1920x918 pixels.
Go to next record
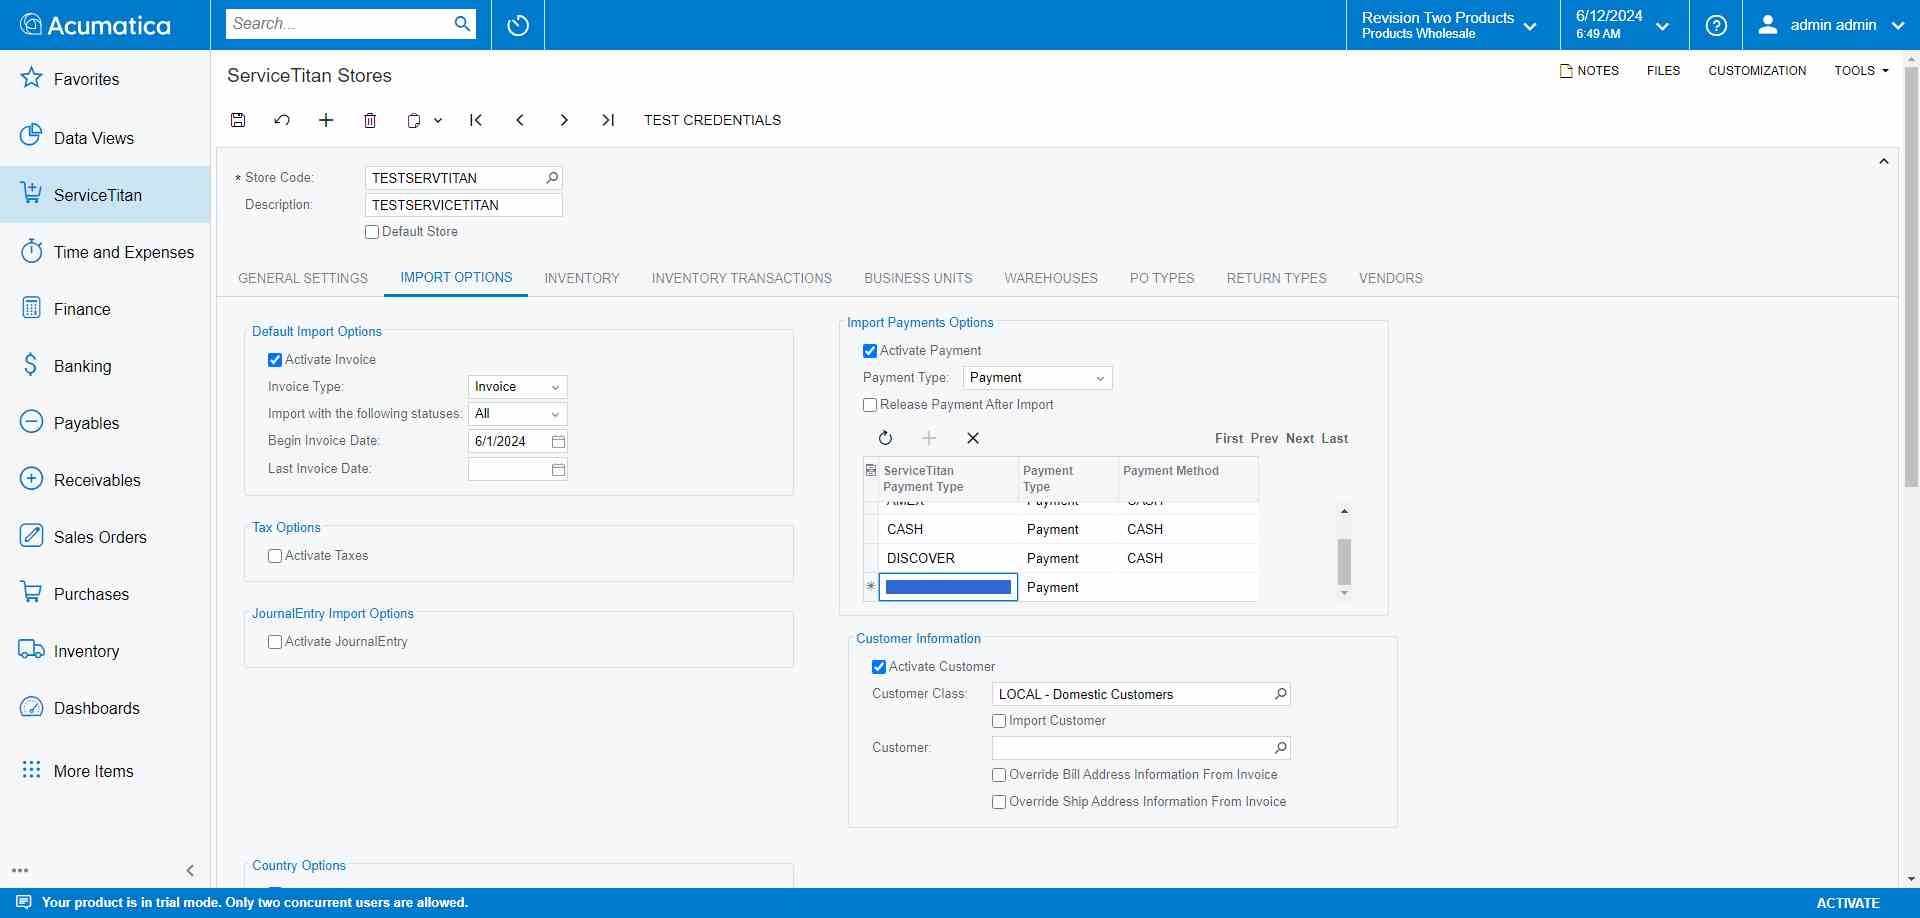pyautogui.click(x=564, y=120)
